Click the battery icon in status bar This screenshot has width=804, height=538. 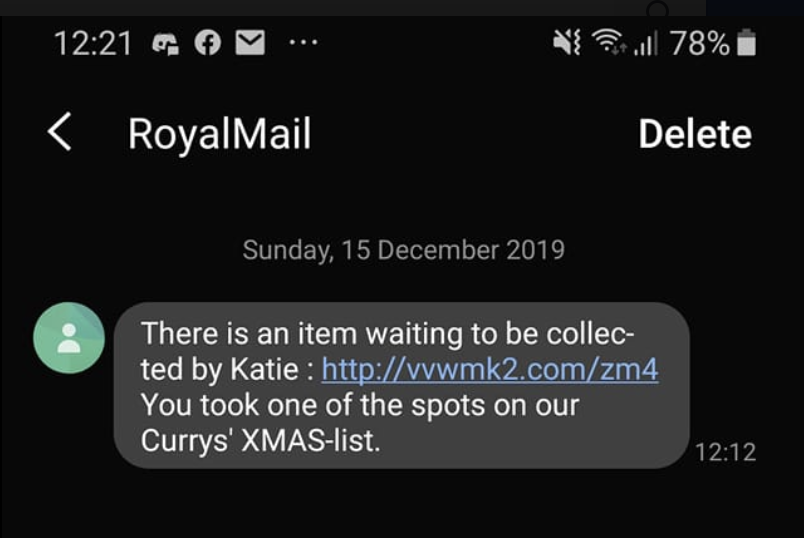point(746,43)
